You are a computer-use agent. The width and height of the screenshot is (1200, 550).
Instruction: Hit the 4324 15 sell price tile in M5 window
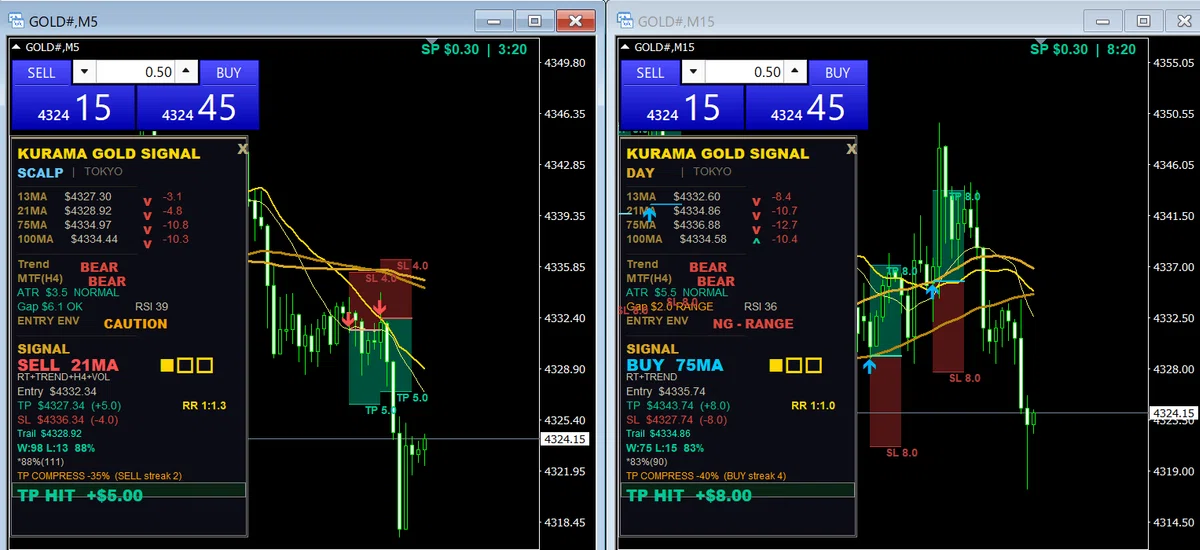[x=73, y=108]
